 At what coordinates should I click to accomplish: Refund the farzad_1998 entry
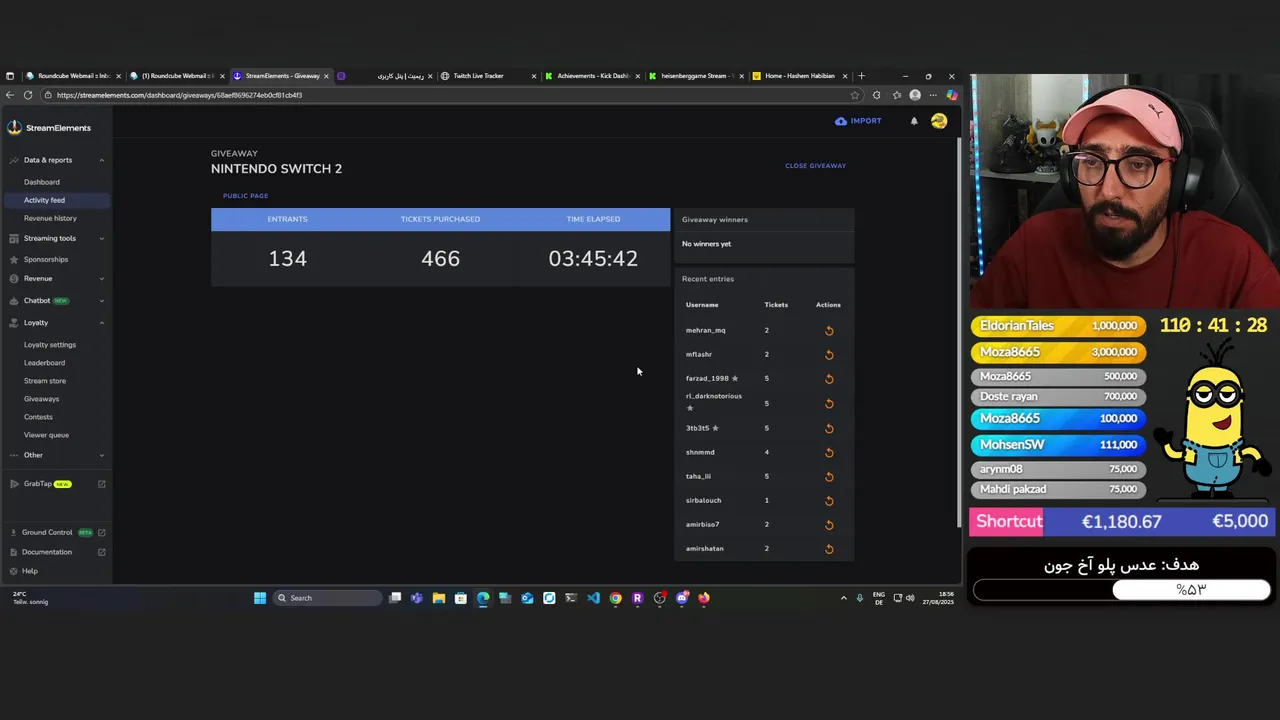tap(829, 379)
